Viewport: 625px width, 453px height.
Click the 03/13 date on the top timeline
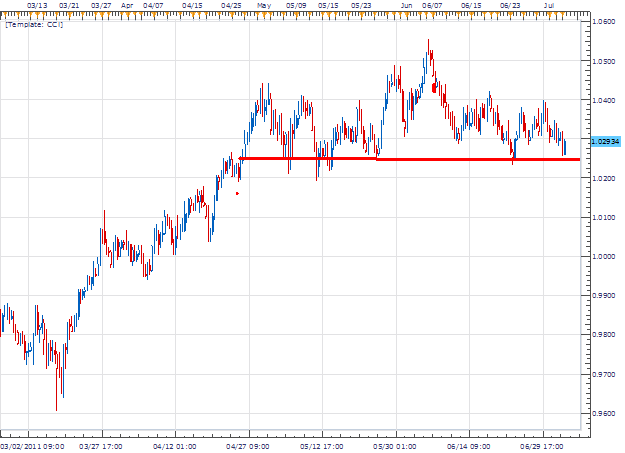click(37, 6)
